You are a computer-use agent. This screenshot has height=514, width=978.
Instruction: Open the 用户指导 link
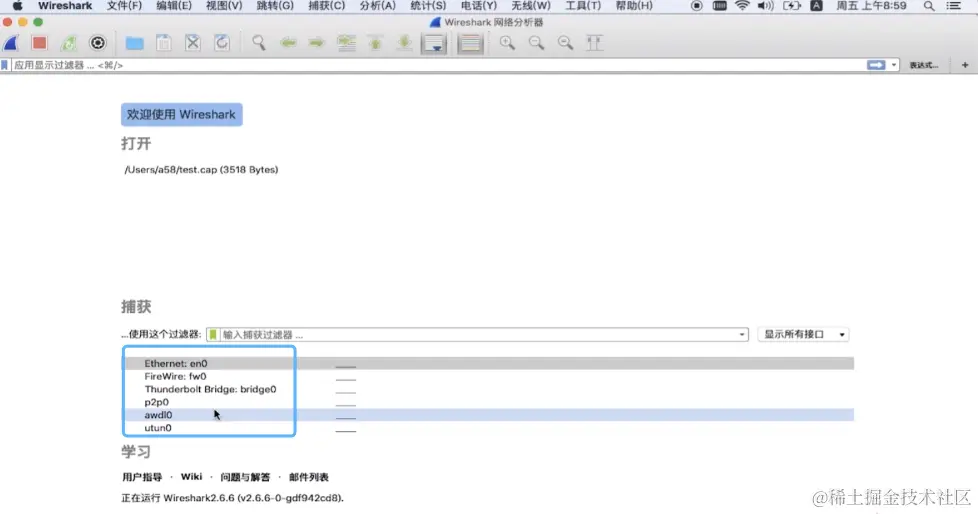tap(142, 477)
